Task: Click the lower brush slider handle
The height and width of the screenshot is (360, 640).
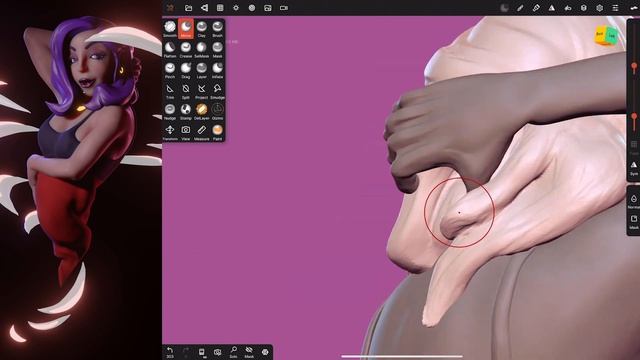Action: point(634,117)
